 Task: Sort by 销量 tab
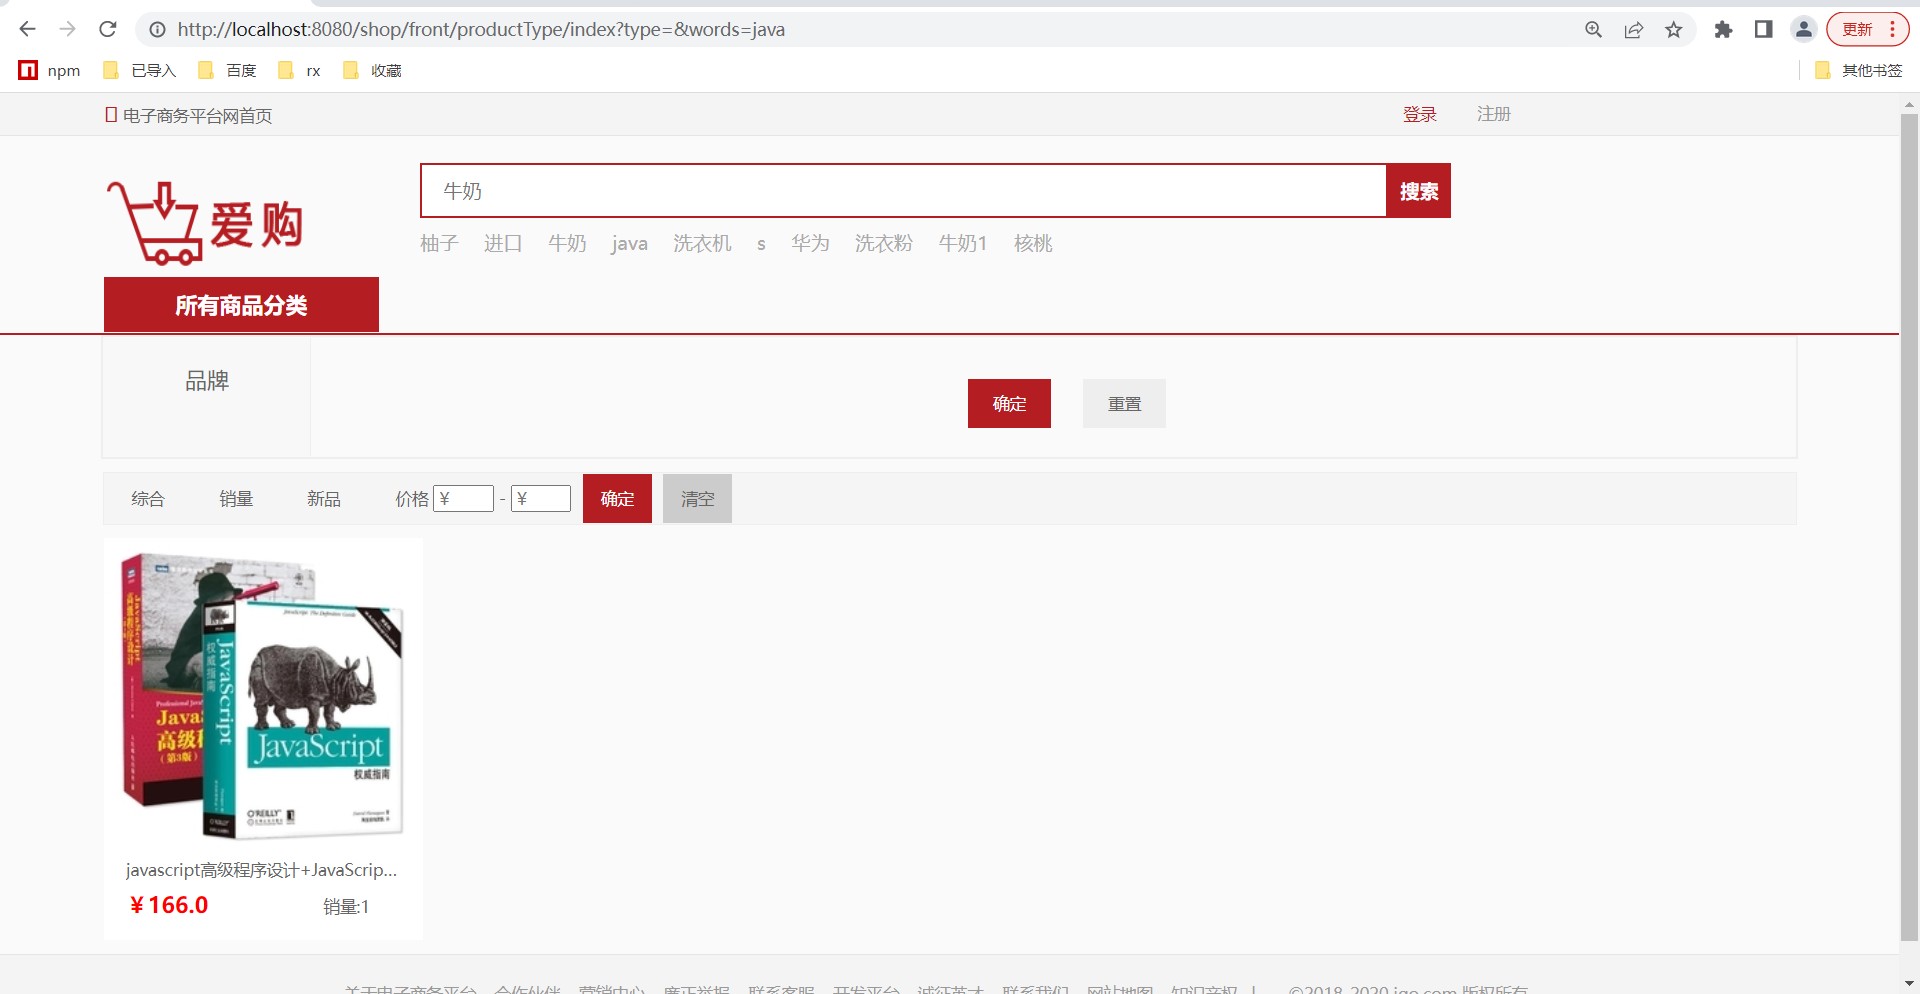(x=236, y=498)
